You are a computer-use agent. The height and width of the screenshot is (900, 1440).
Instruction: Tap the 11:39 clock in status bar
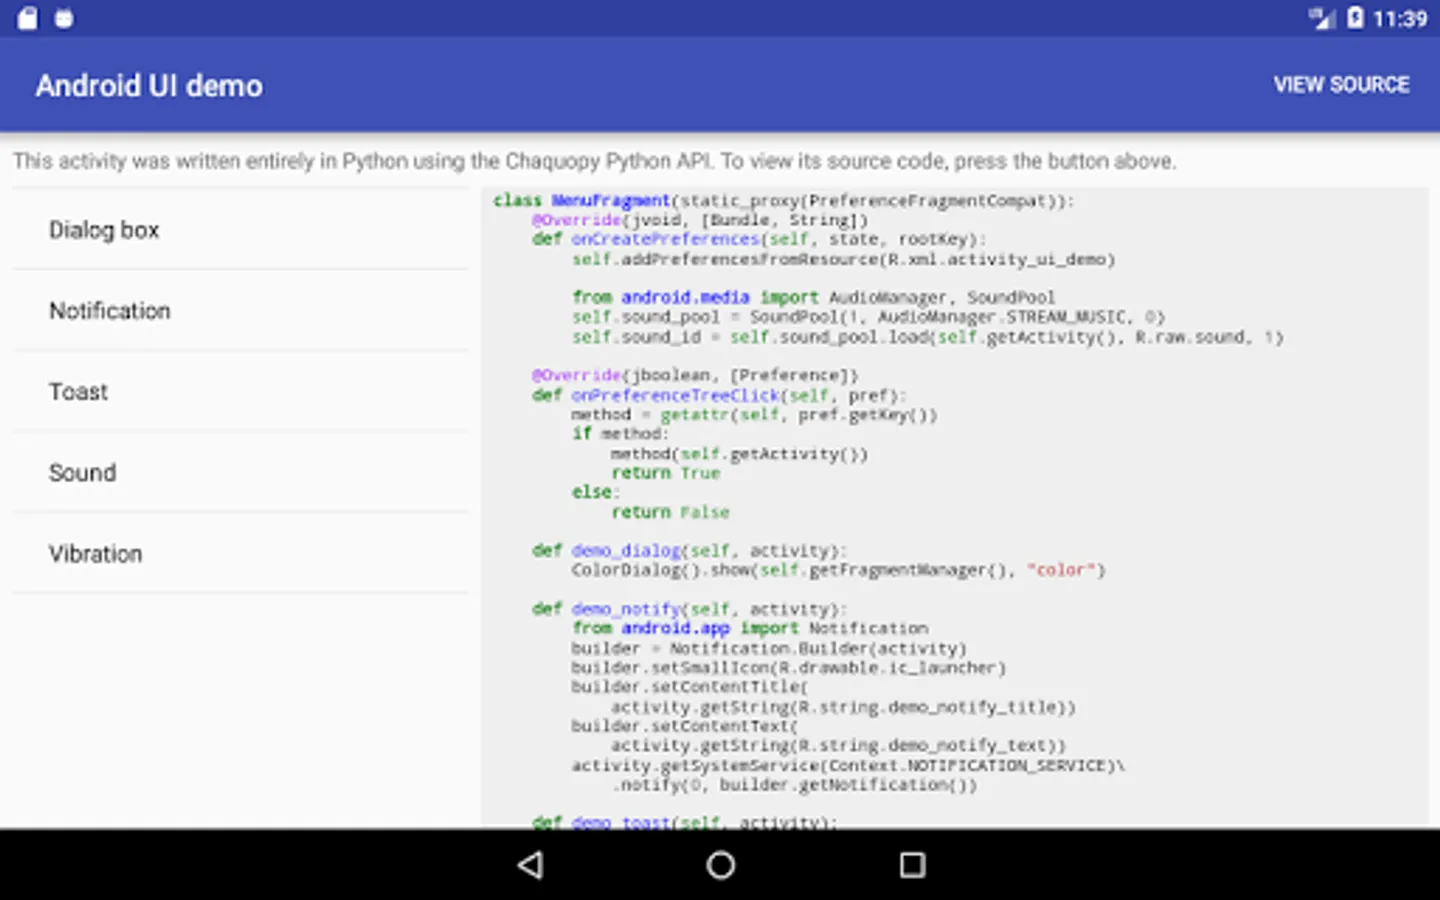[x=1400, y=18]
